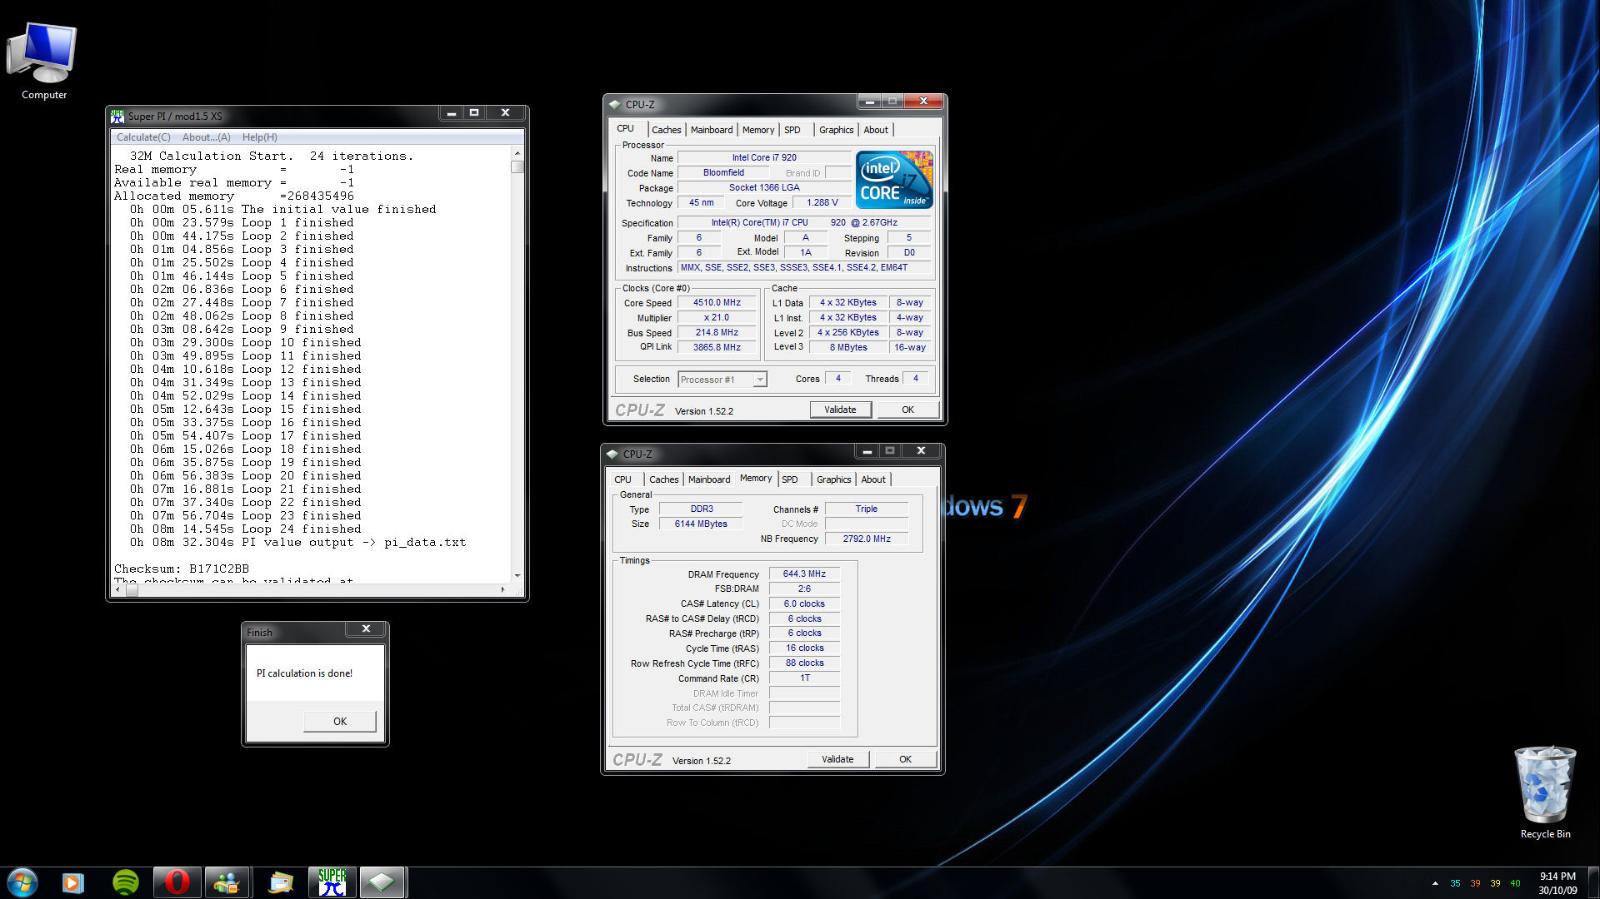Click the Loop 24 finished line
This screenshot has width=1600, height=899.
(246, 529)
